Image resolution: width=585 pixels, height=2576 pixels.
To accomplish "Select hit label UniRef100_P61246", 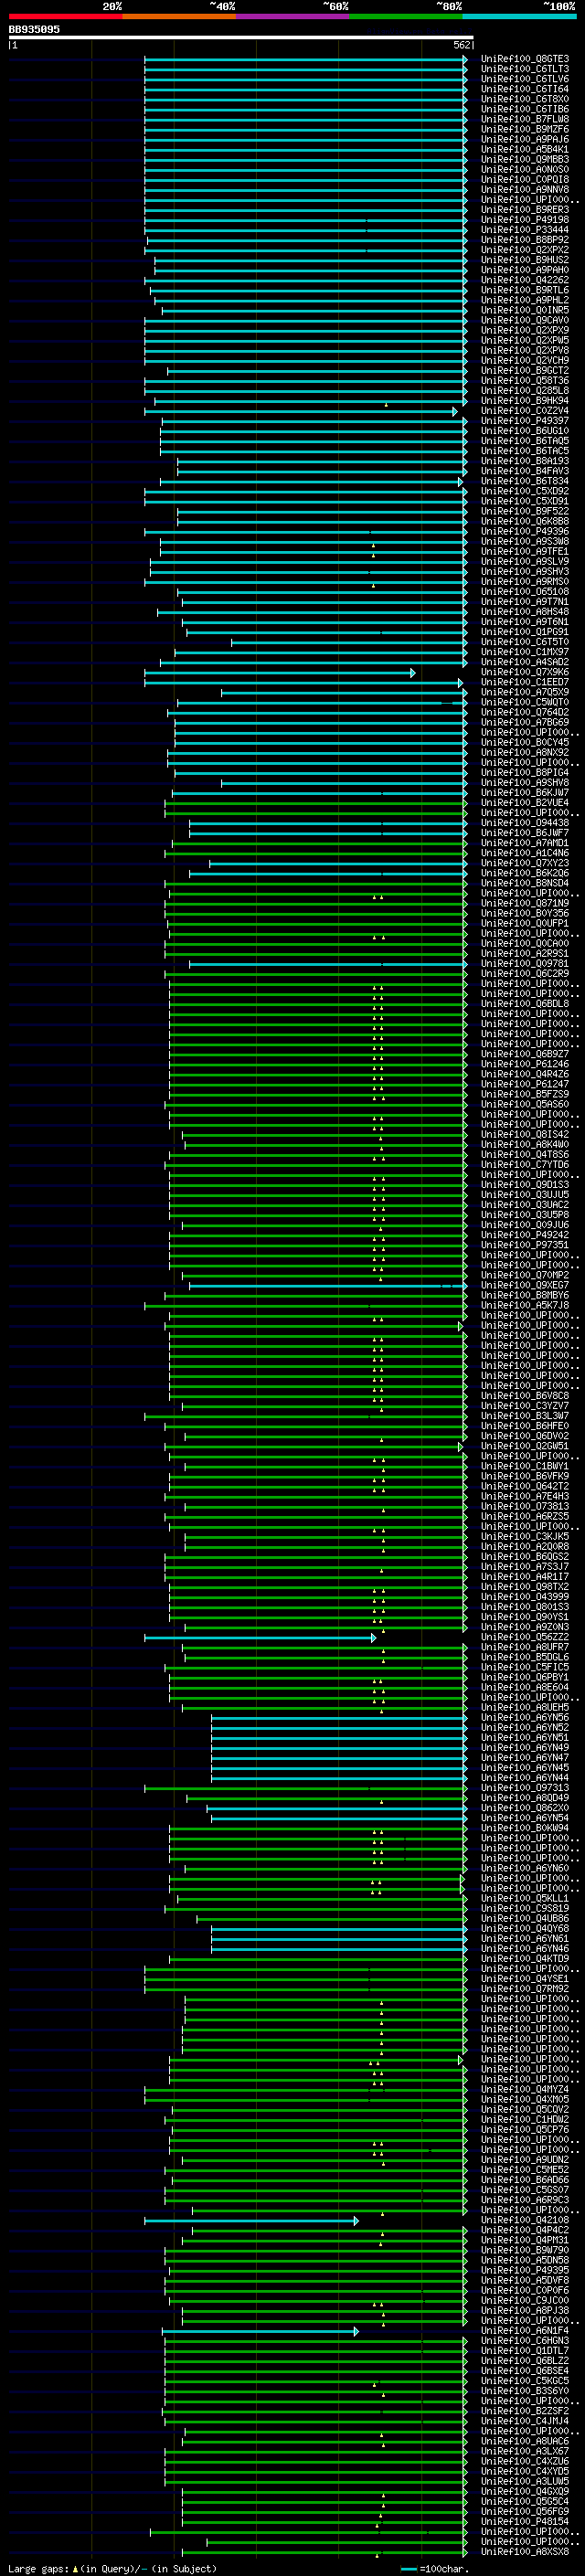I will pos(525,1065).
